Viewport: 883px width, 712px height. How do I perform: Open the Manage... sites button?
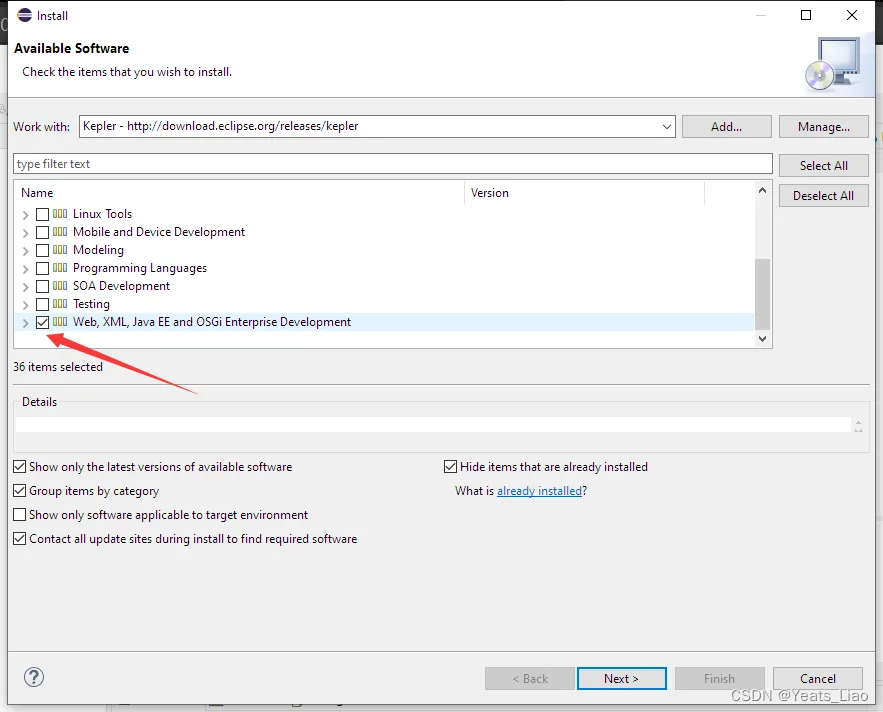point(824,127)
